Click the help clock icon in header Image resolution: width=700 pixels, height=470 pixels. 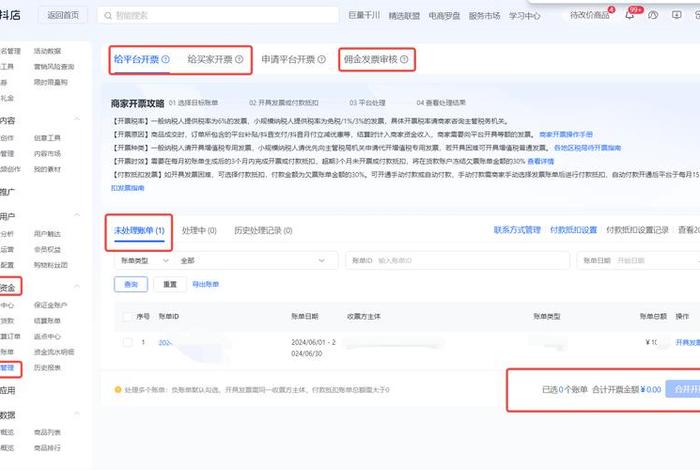pyautogui.click(x=653, y=15)
